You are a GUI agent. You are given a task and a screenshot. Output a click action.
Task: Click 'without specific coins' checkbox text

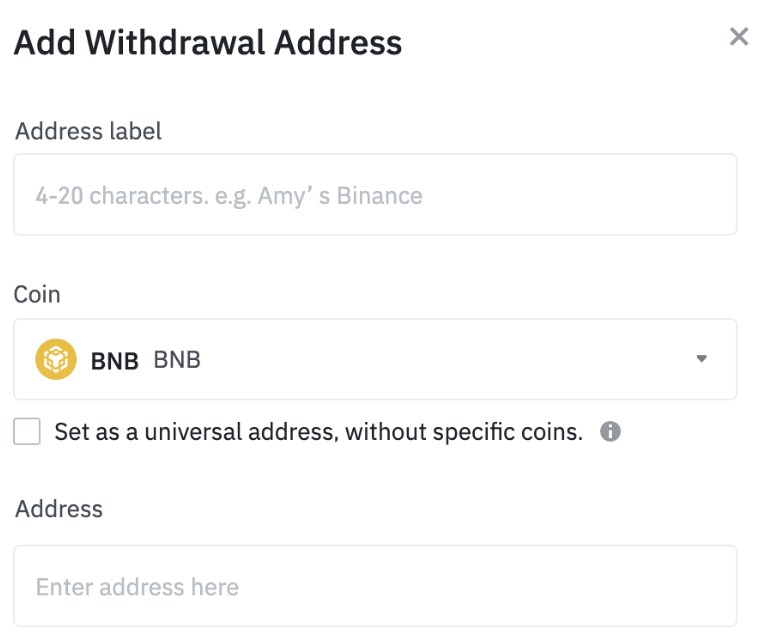coord(480,432)
